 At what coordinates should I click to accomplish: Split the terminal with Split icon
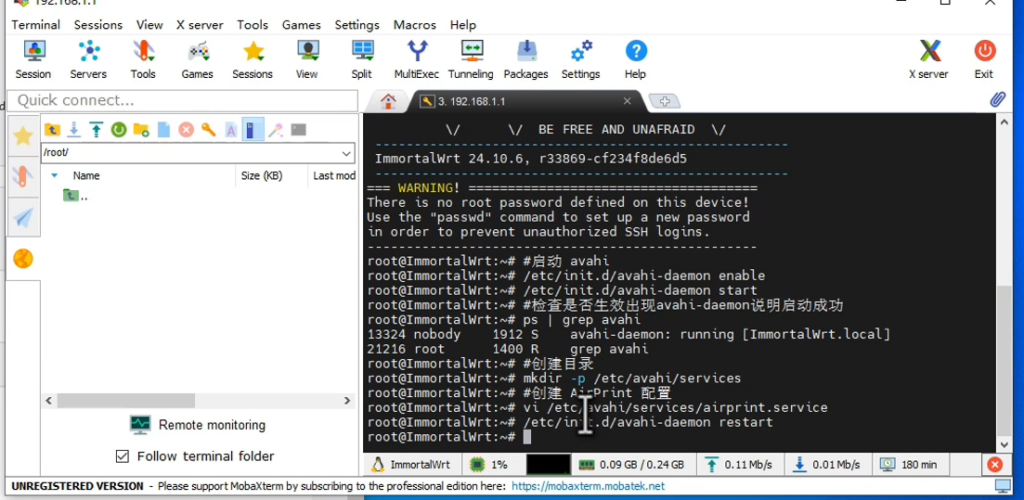(362, 59)
